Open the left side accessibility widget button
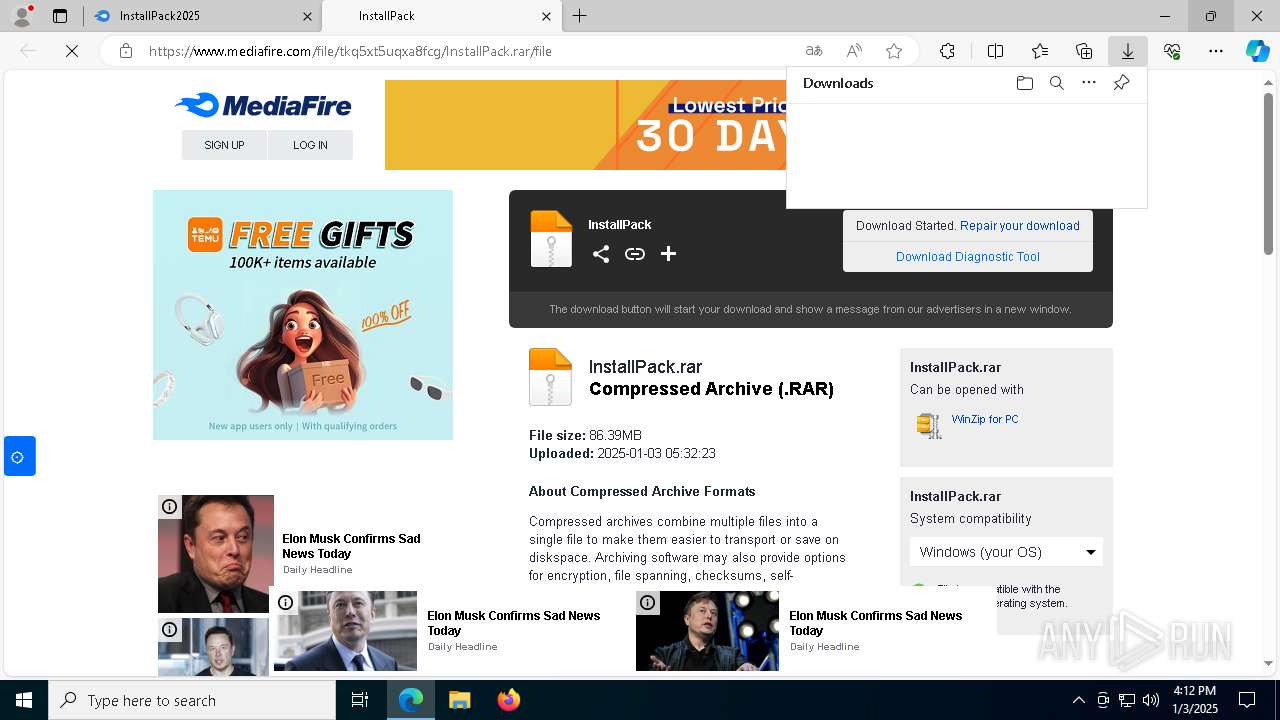 [x=19, y=457]
